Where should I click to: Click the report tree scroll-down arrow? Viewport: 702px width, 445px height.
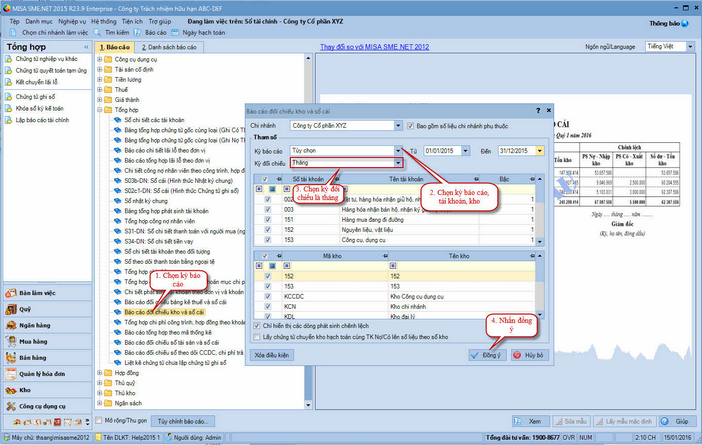point(308,405)
